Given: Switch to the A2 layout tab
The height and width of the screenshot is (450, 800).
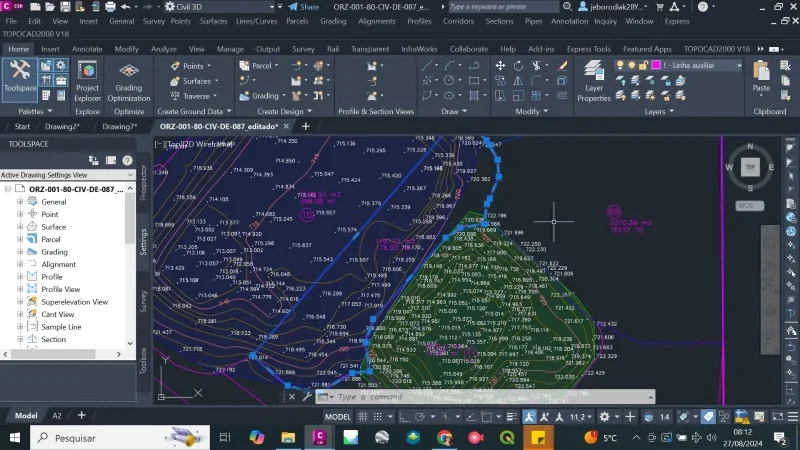Looking at the screenshot, I should [x=57, y=415].
